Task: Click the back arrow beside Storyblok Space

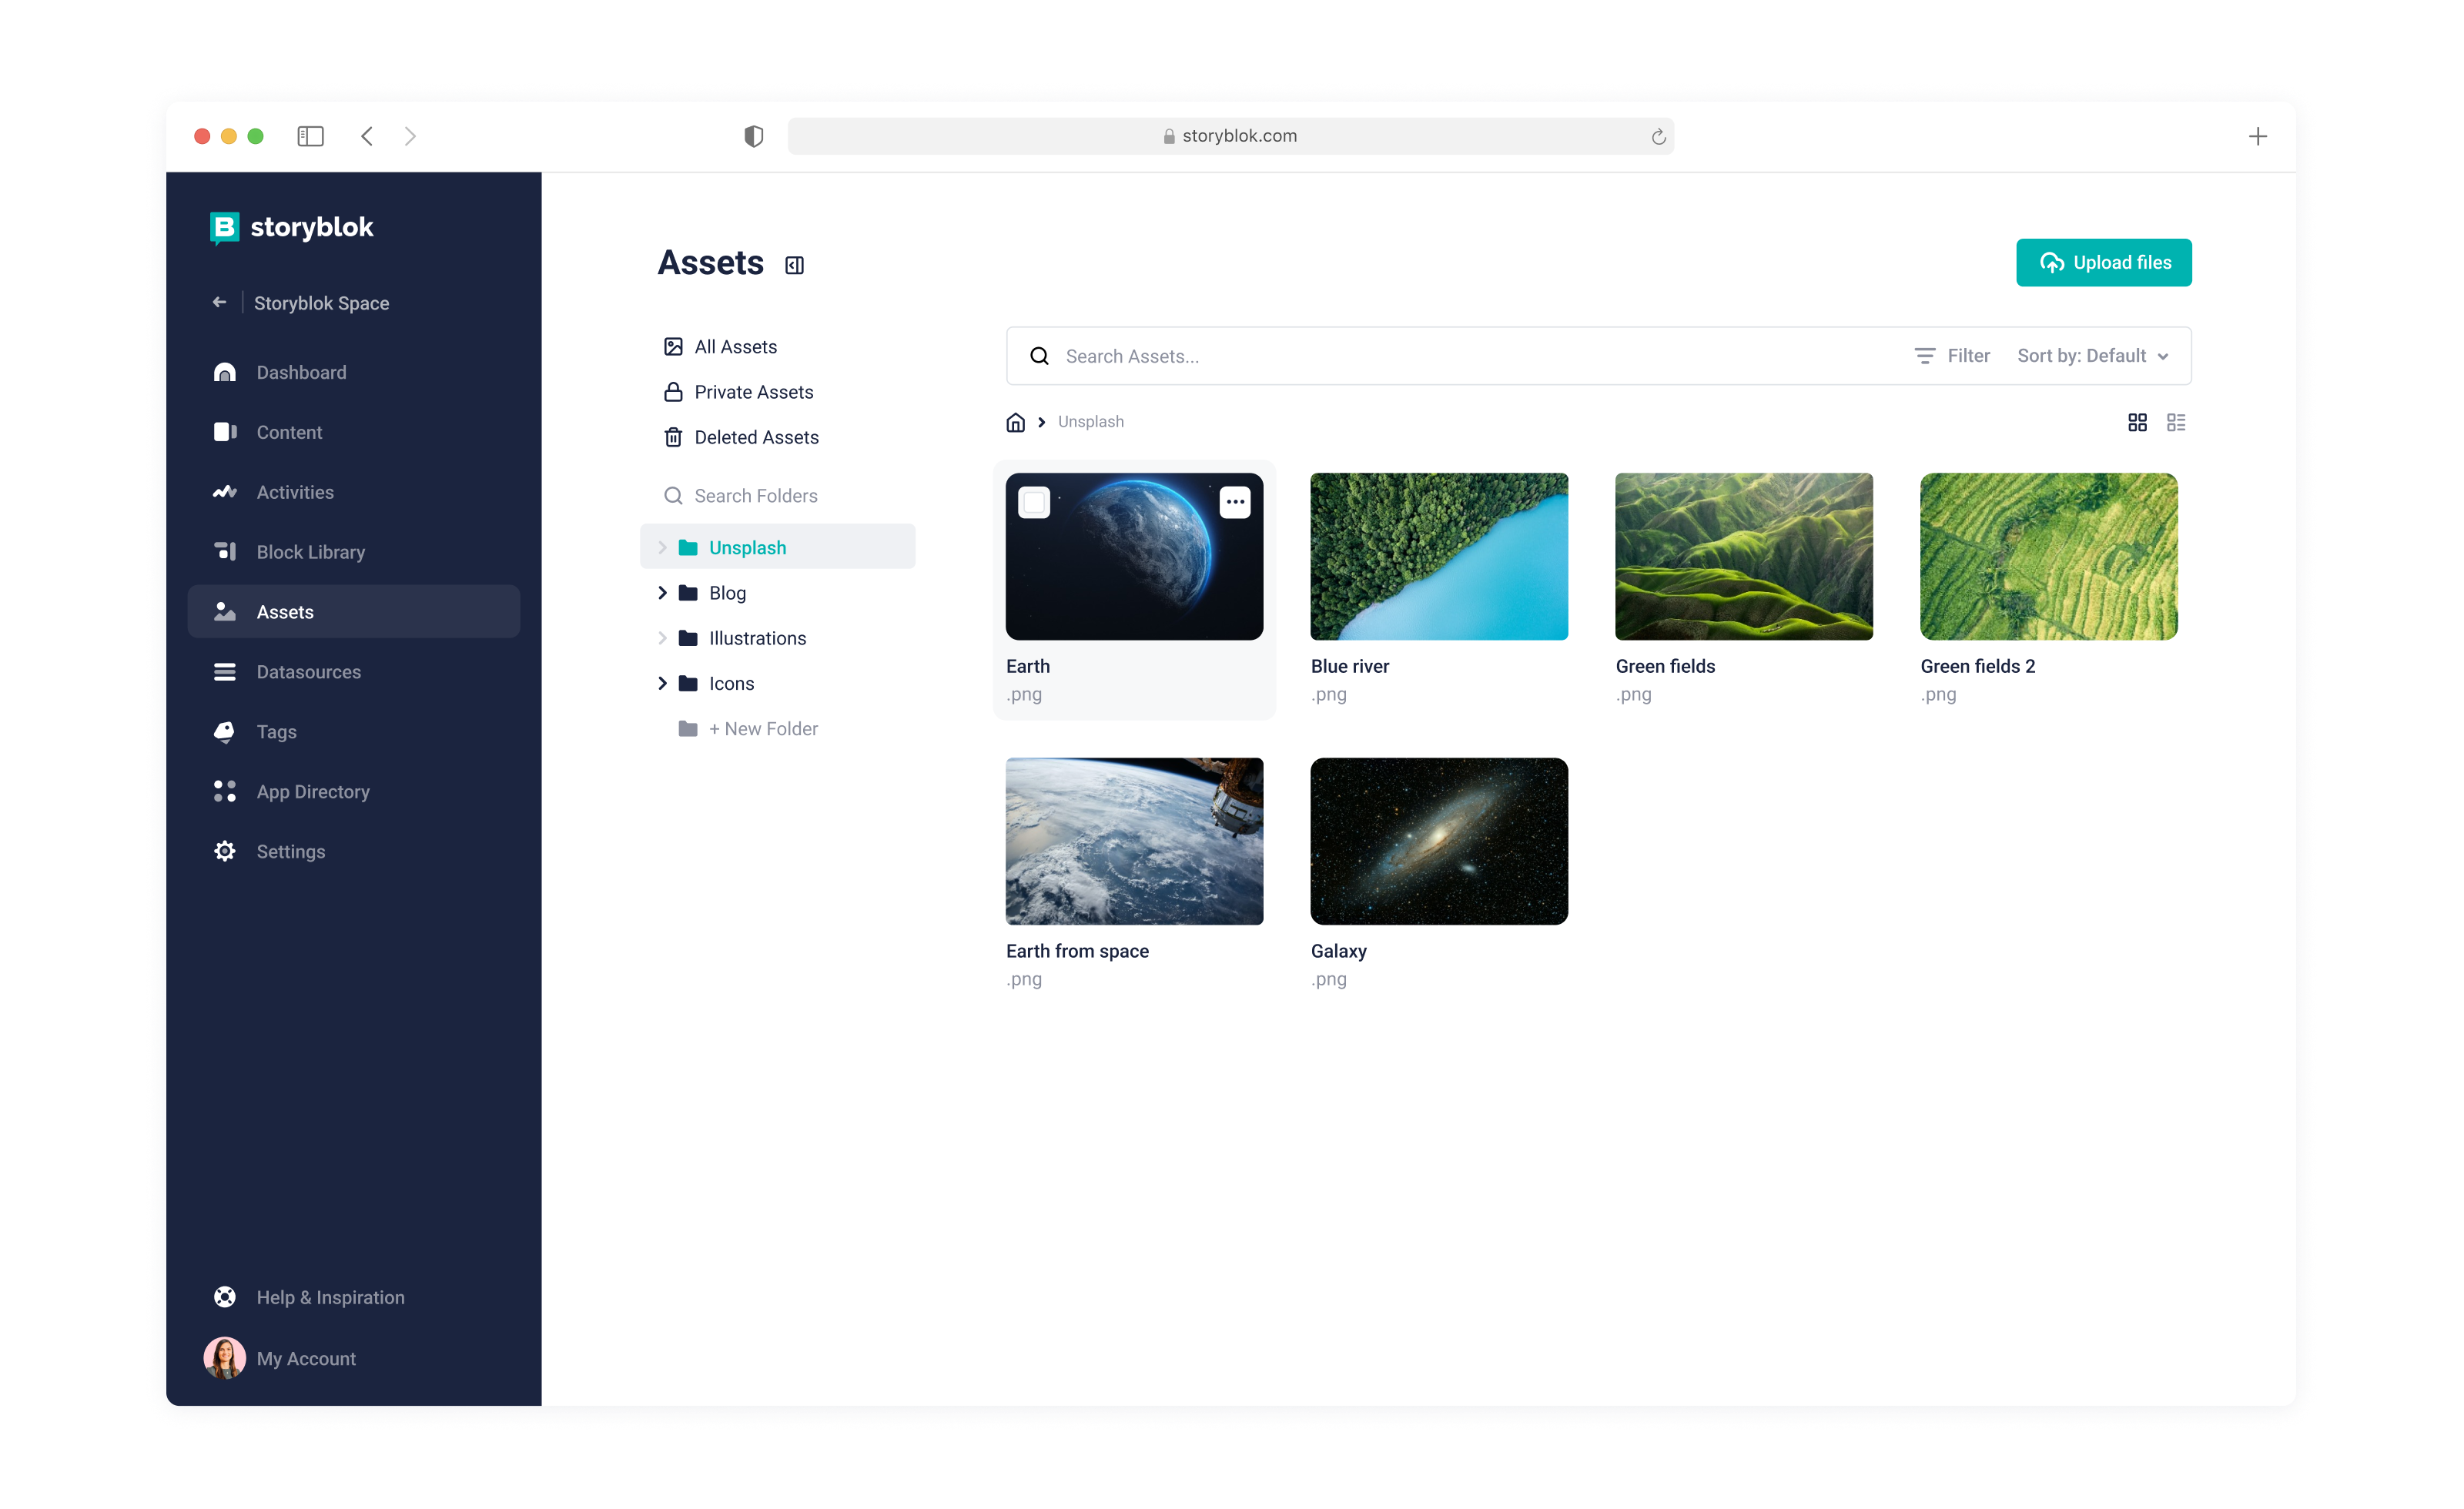Action: tap(219, 302)
